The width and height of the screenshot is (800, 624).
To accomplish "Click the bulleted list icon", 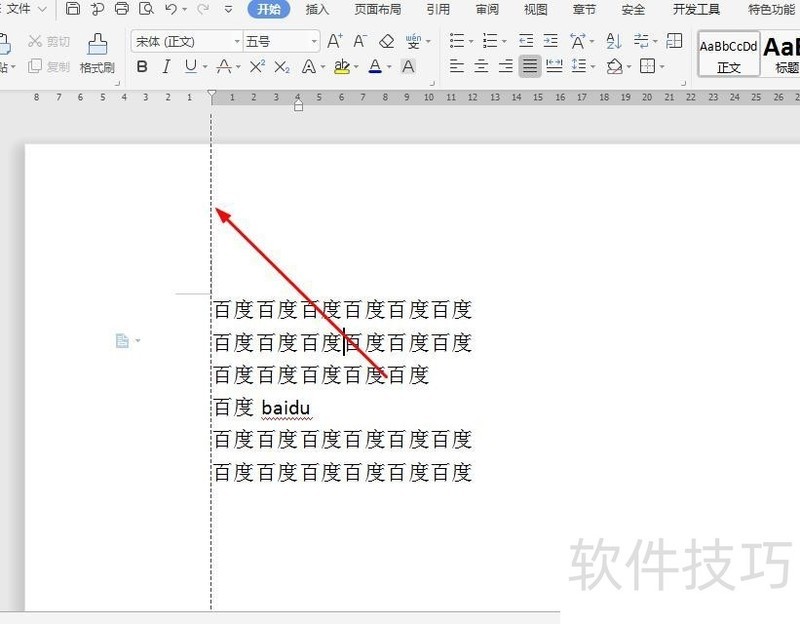I will pyautogui.click(x=457, y=41).
